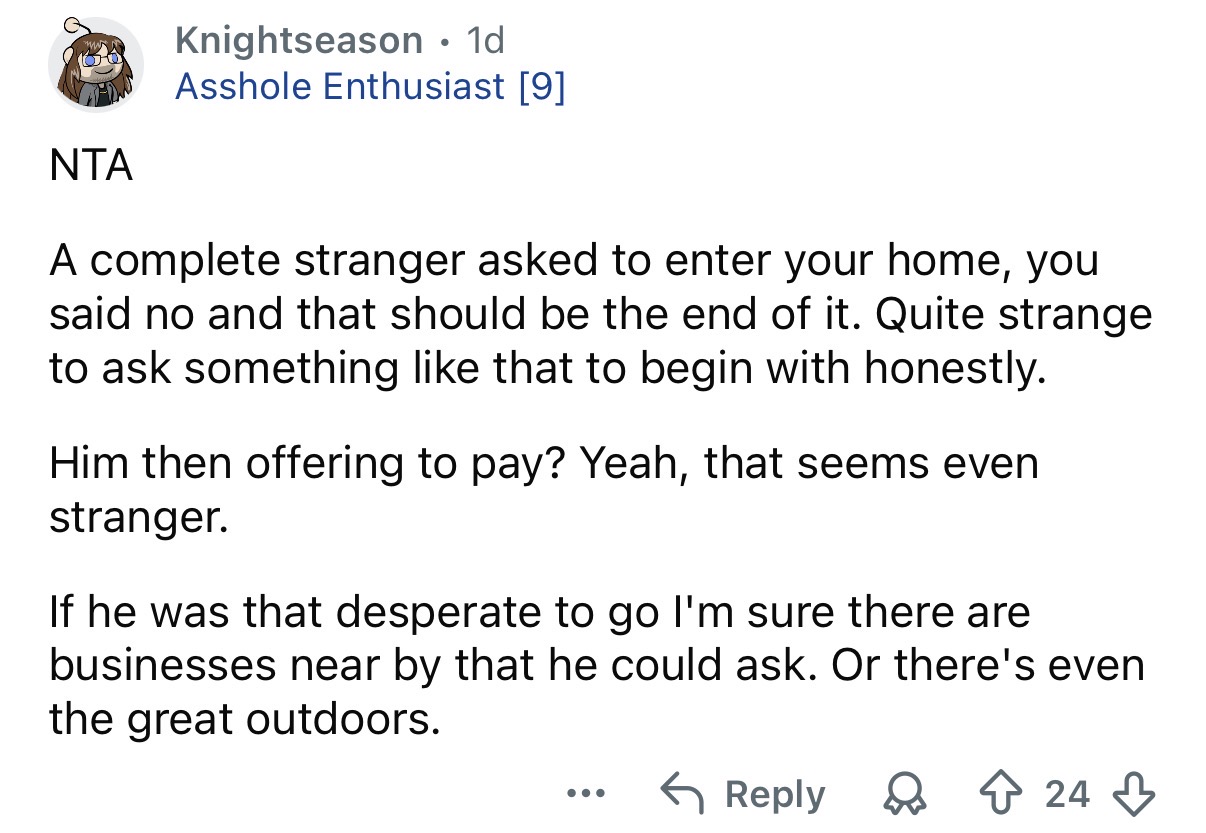
Task: Tap the NTA verdict text
Action: (x=91, y=167)
